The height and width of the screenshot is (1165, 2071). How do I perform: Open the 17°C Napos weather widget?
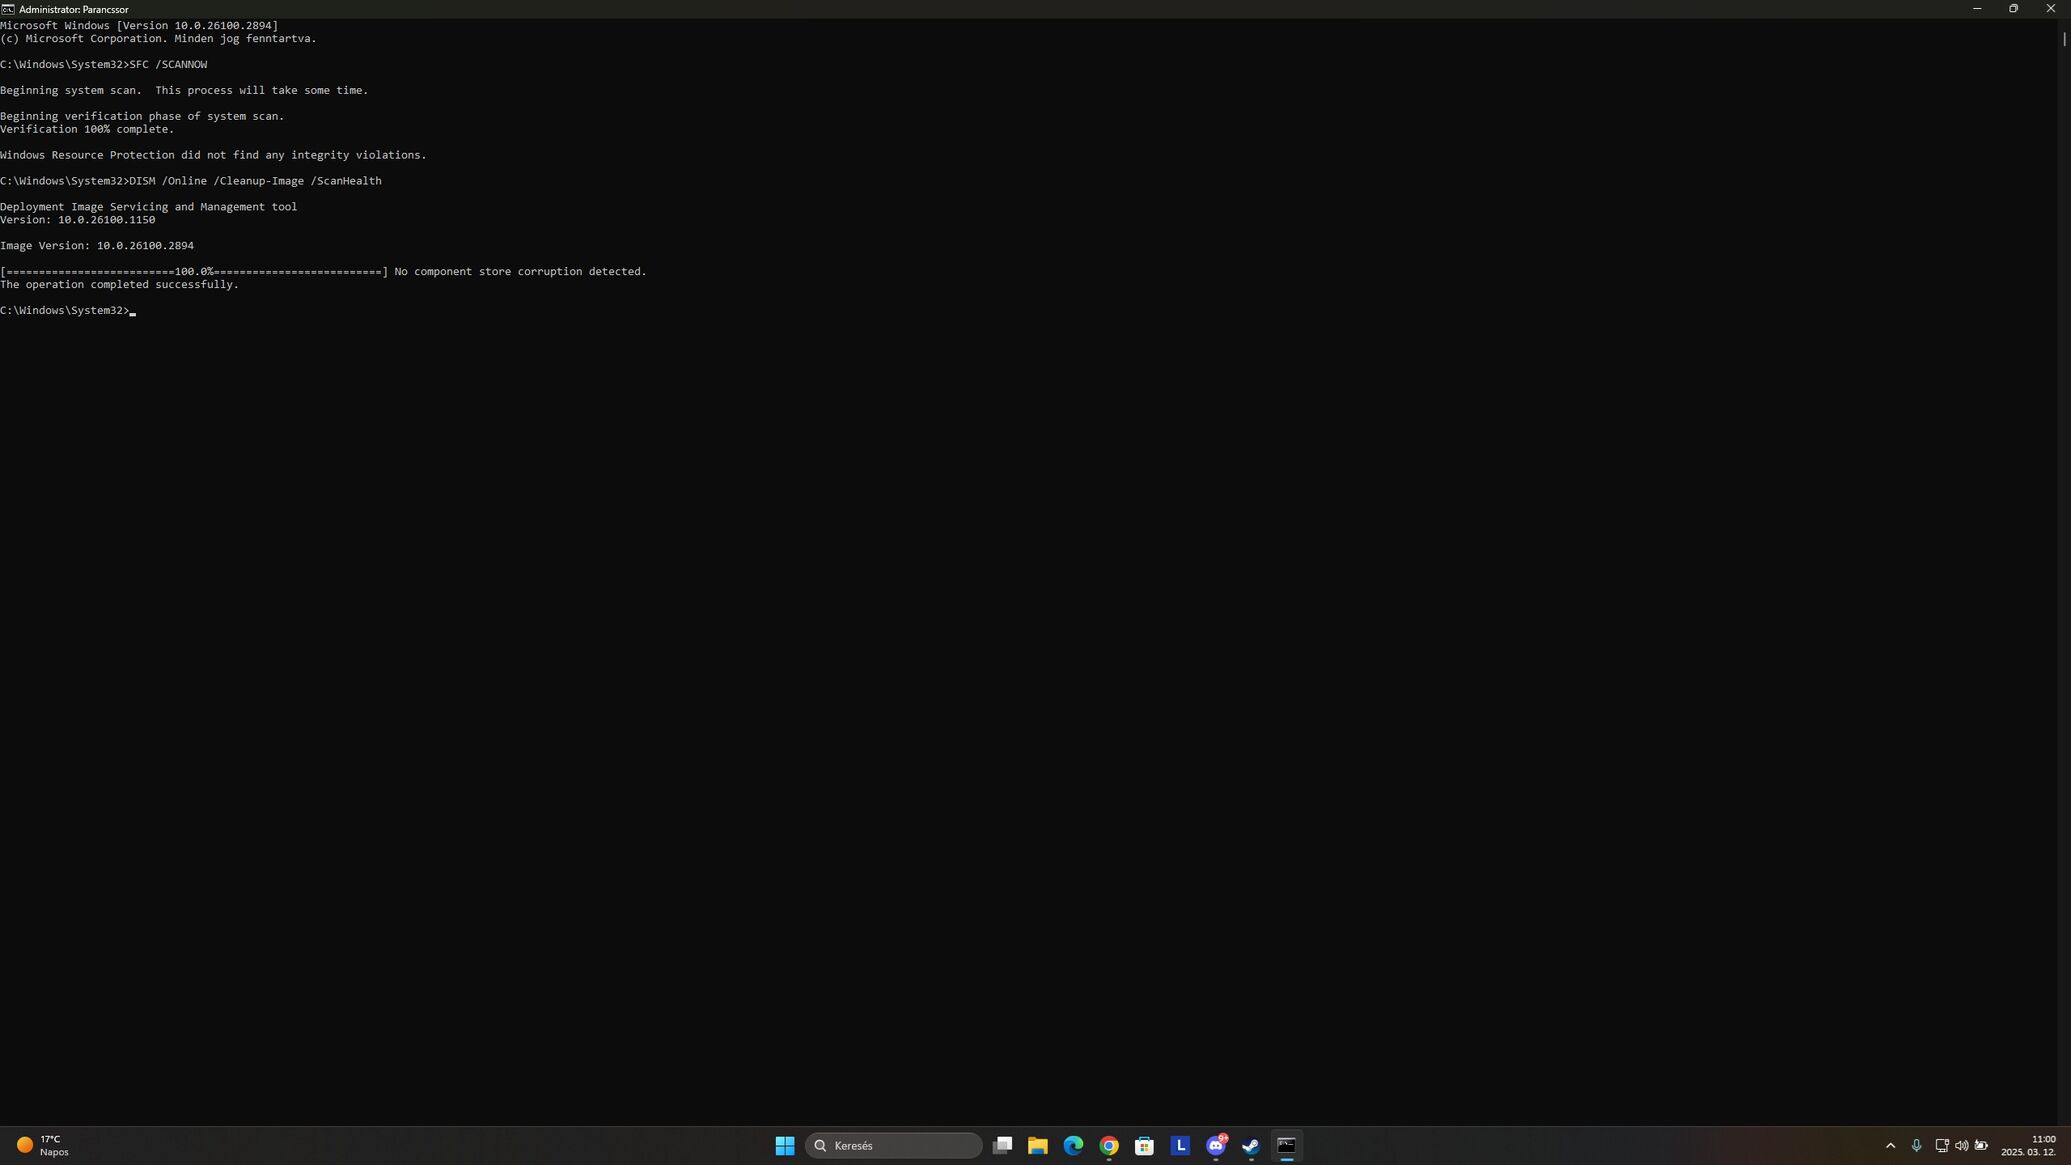tap(43, 1145)
